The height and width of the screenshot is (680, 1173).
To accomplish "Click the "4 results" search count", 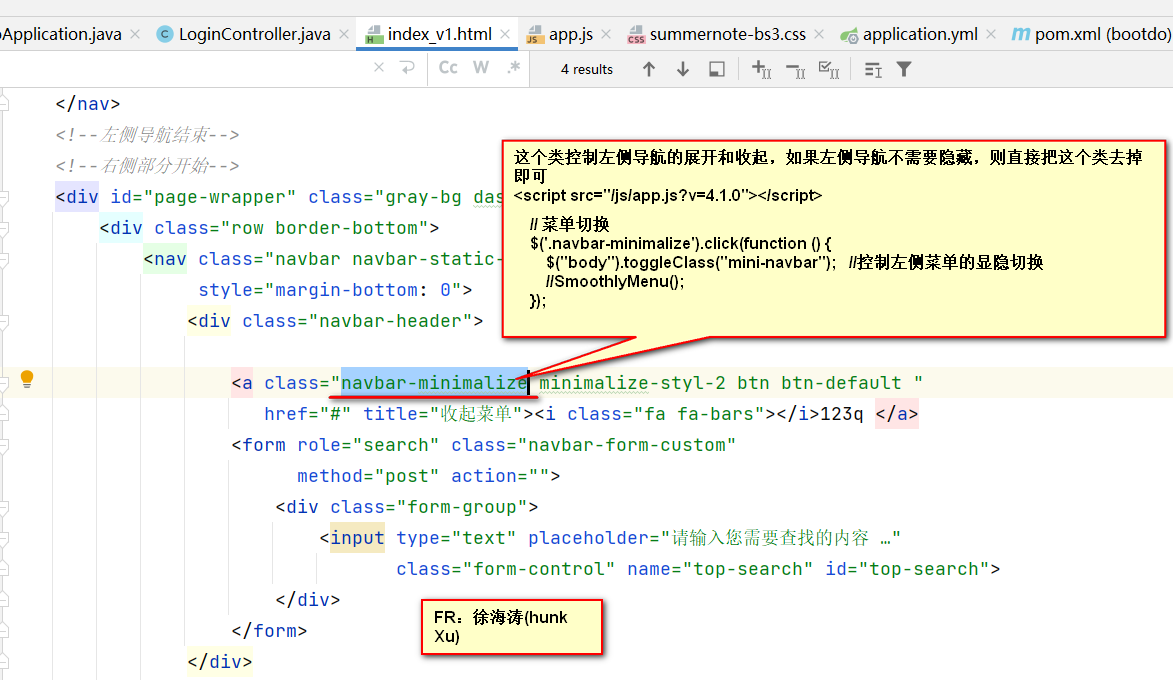I will 586,70.
